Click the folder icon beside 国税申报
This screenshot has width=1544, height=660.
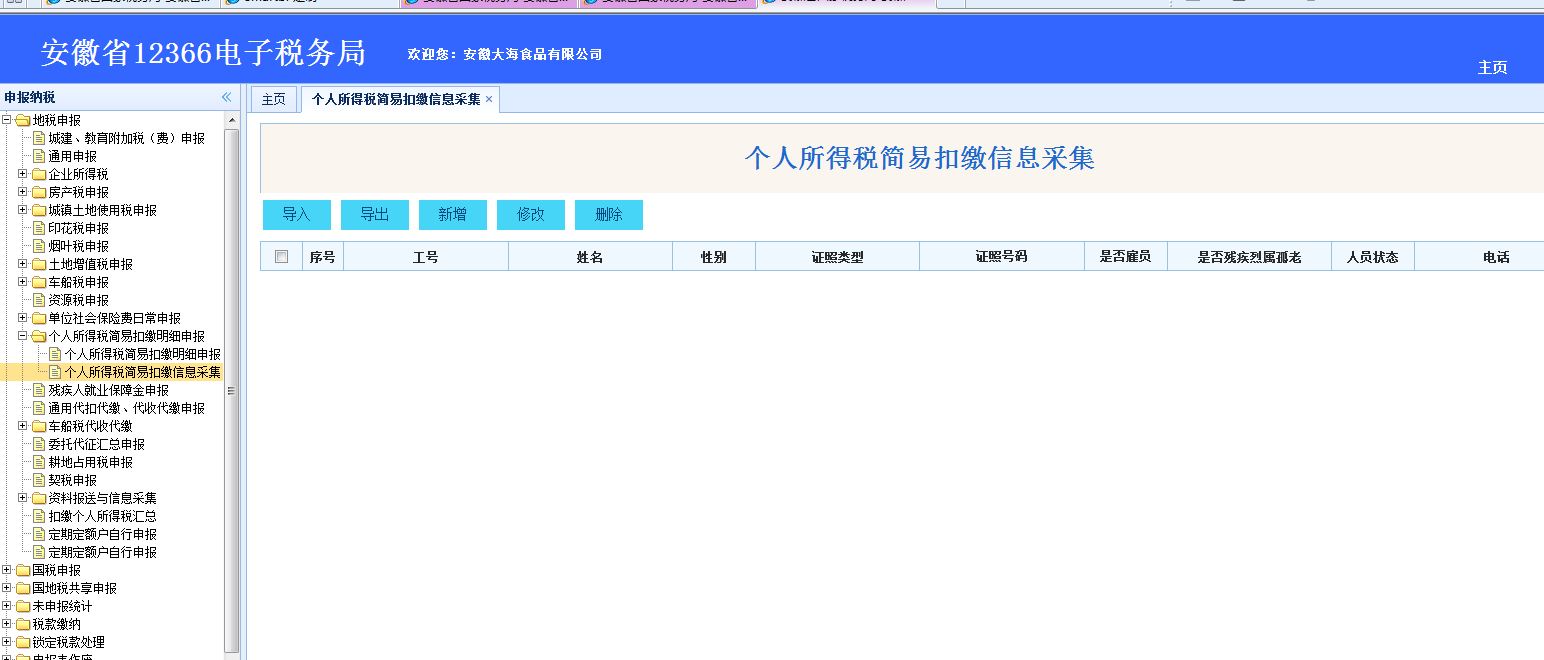pyautogui.click(x=23, y=570)
